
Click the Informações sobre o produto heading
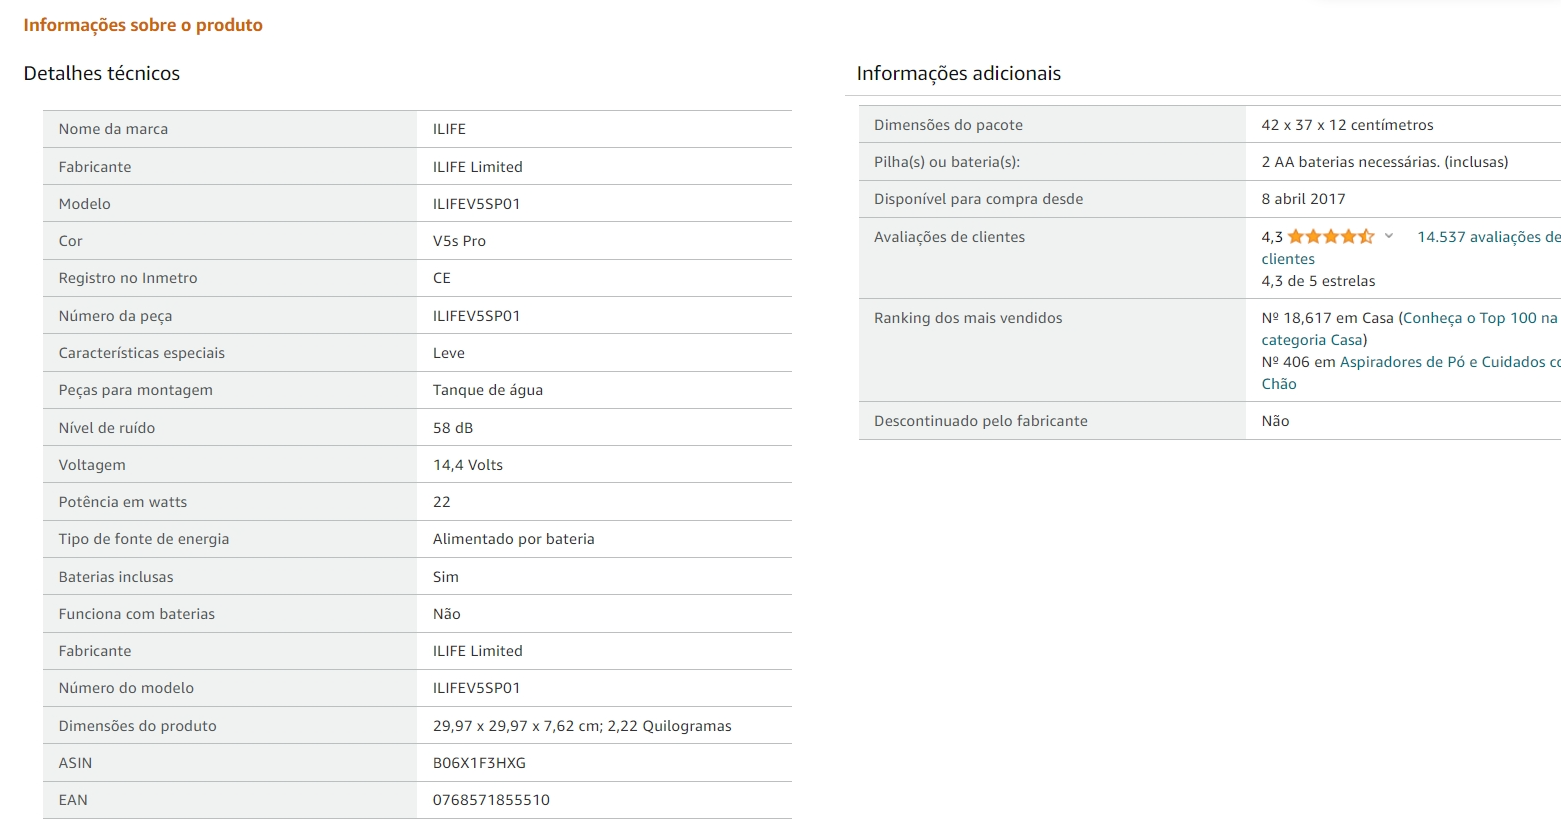tap(143, 25)
